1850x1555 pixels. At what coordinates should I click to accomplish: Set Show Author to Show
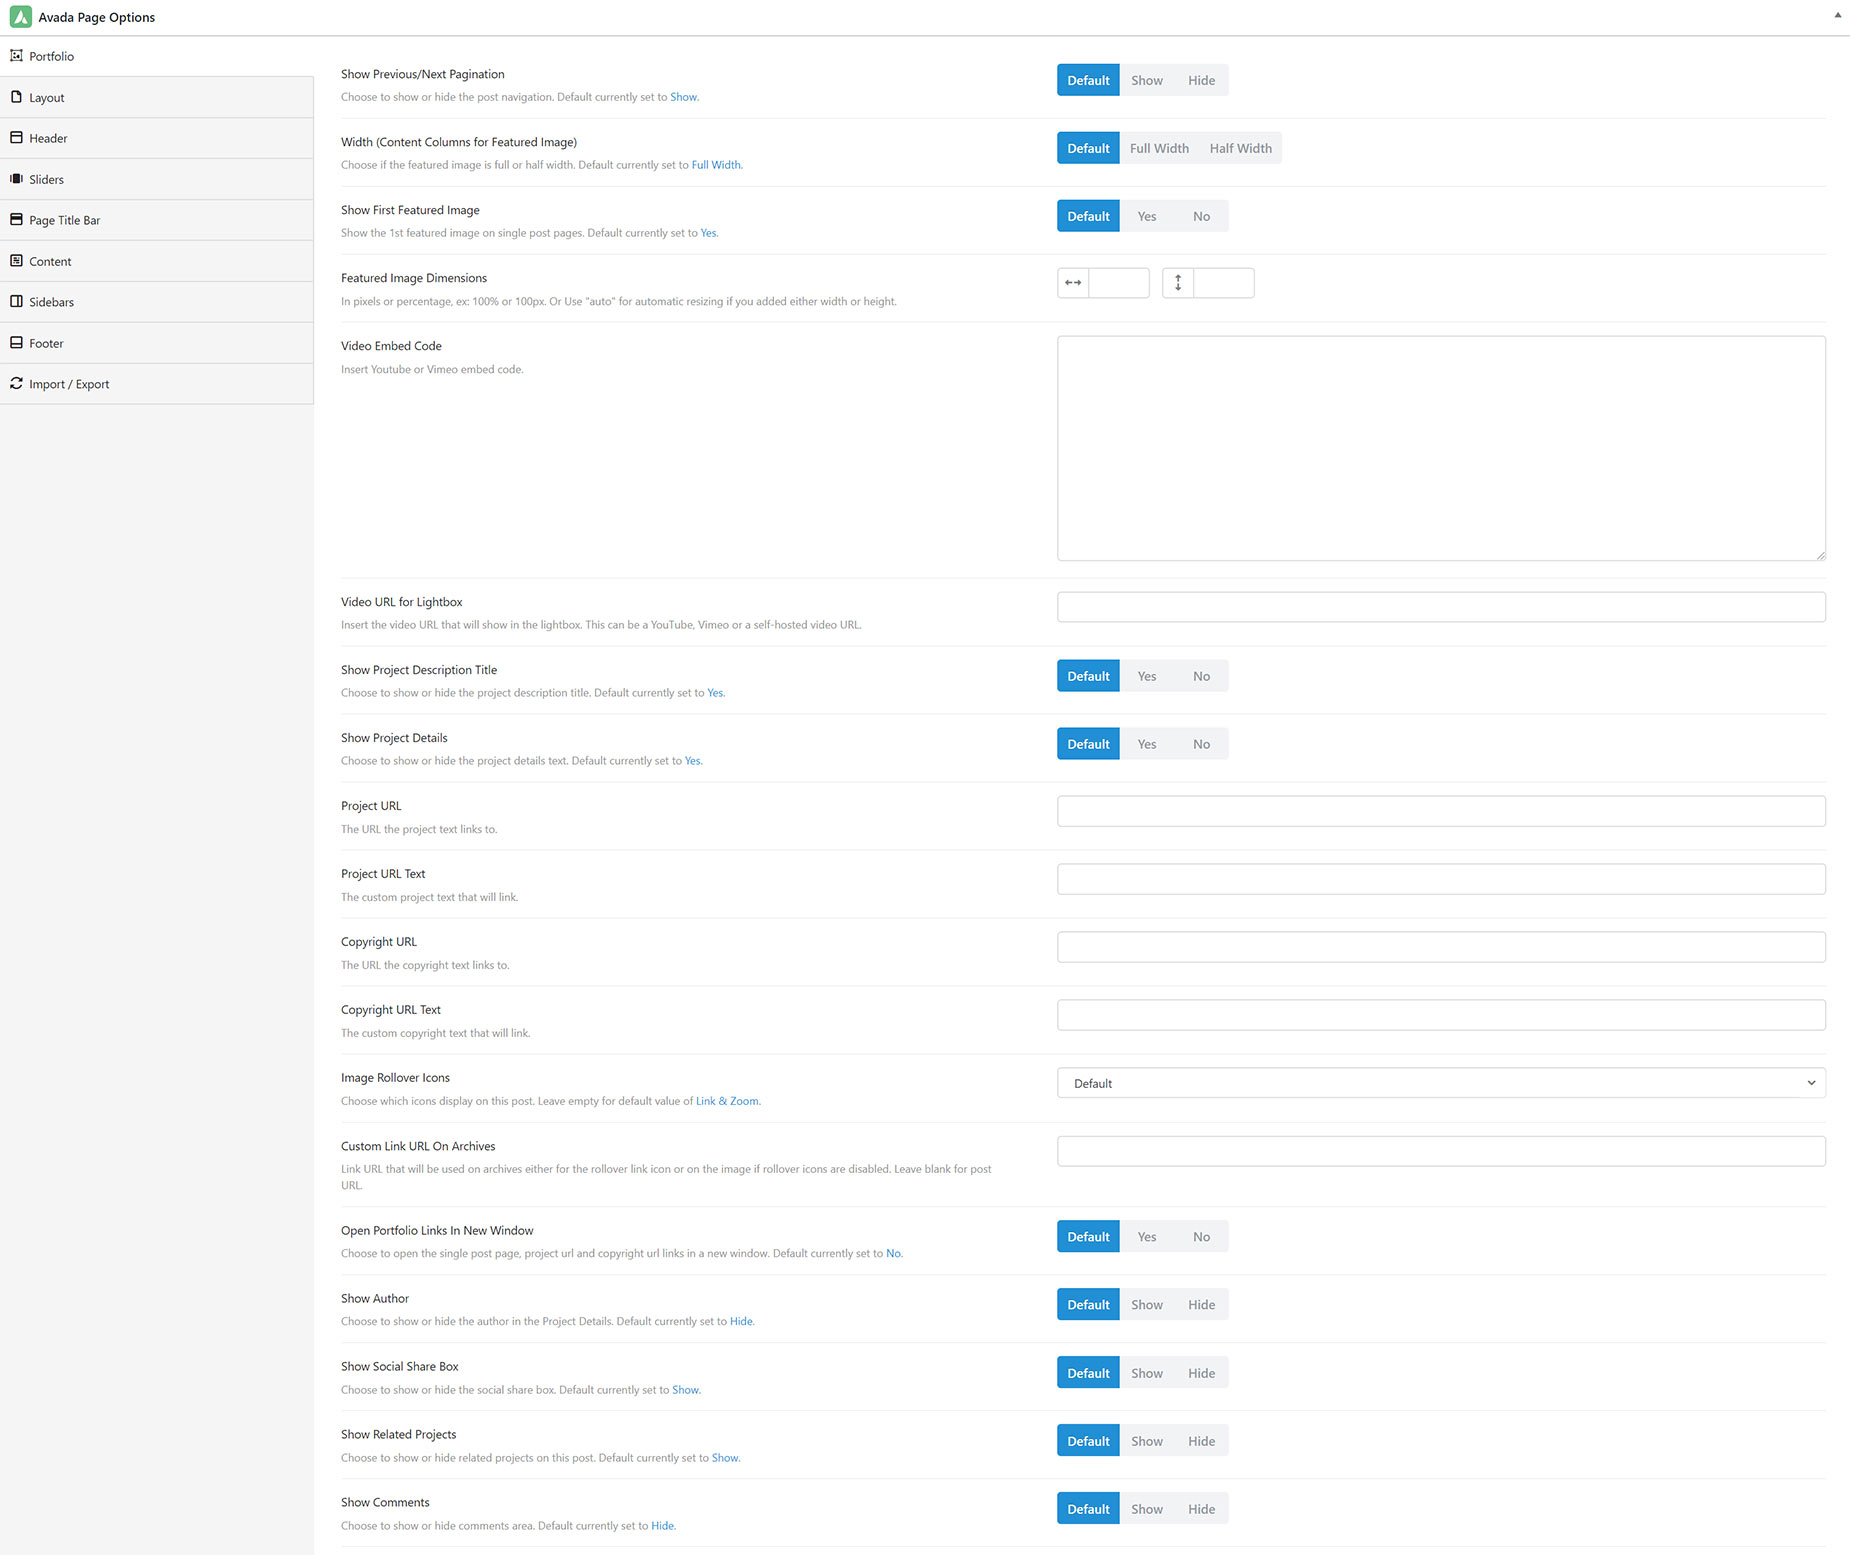click(1147, 1305)
